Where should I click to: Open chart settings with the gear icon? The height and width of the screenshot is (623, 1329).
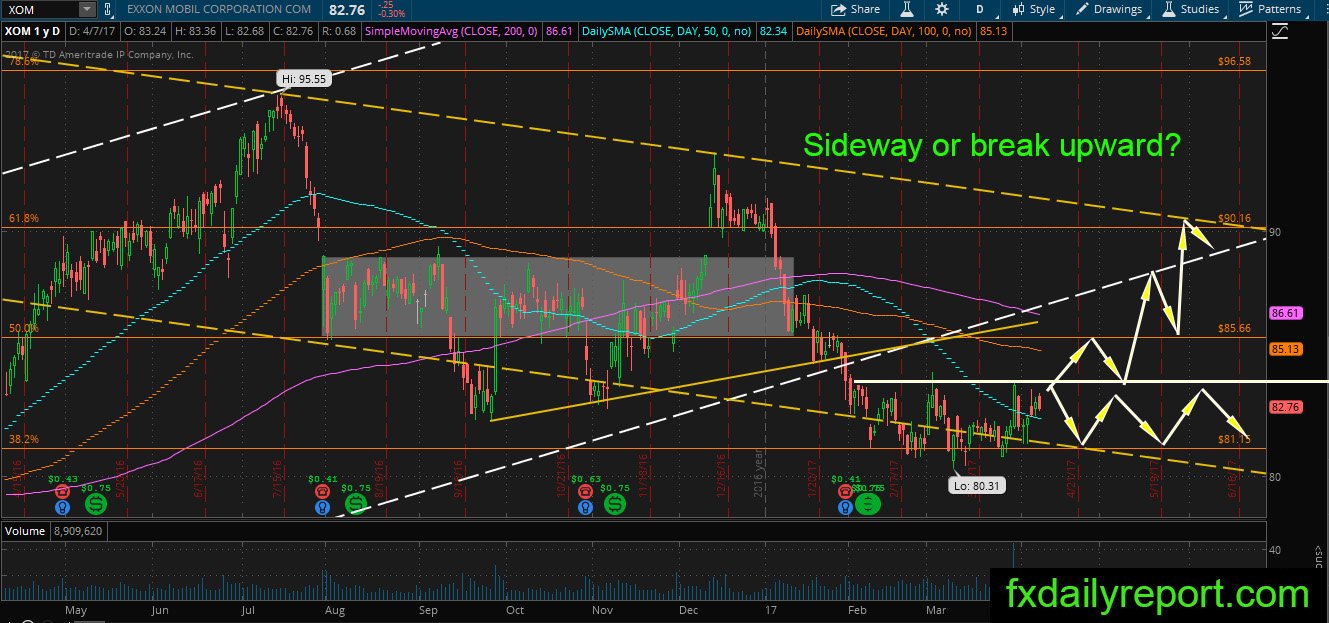(x=941, y=9)
